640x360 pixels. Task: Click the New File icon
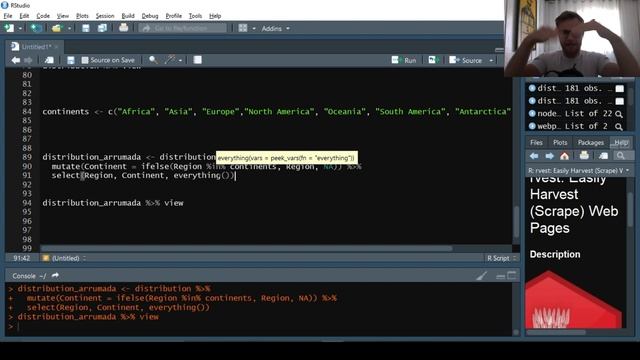point(9,28)
